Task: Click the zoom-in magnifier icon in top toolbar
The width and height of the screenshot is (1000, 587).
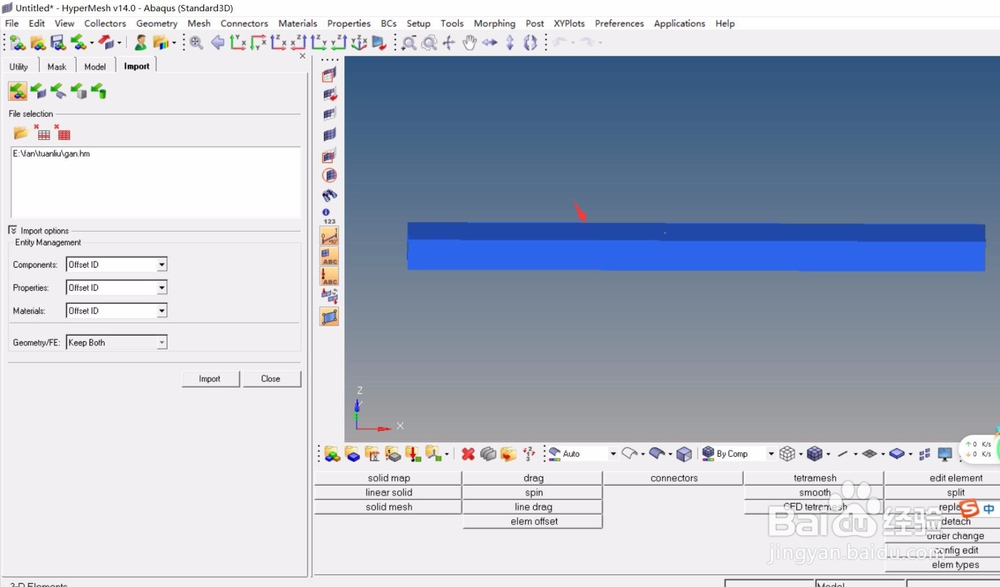Action: (x=196, y=43)
